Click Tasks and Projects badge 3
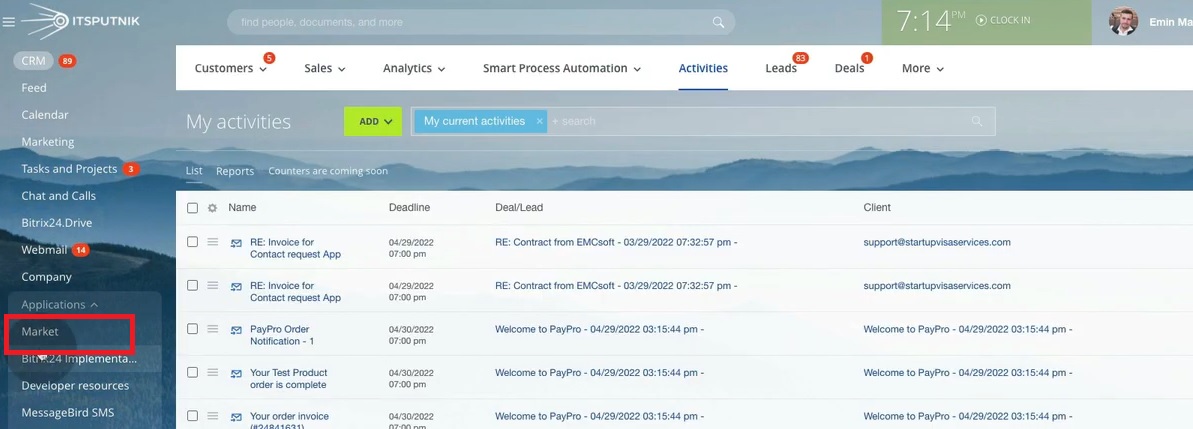This screenshot has width=1193, height=429. click(x=131, y=169)
